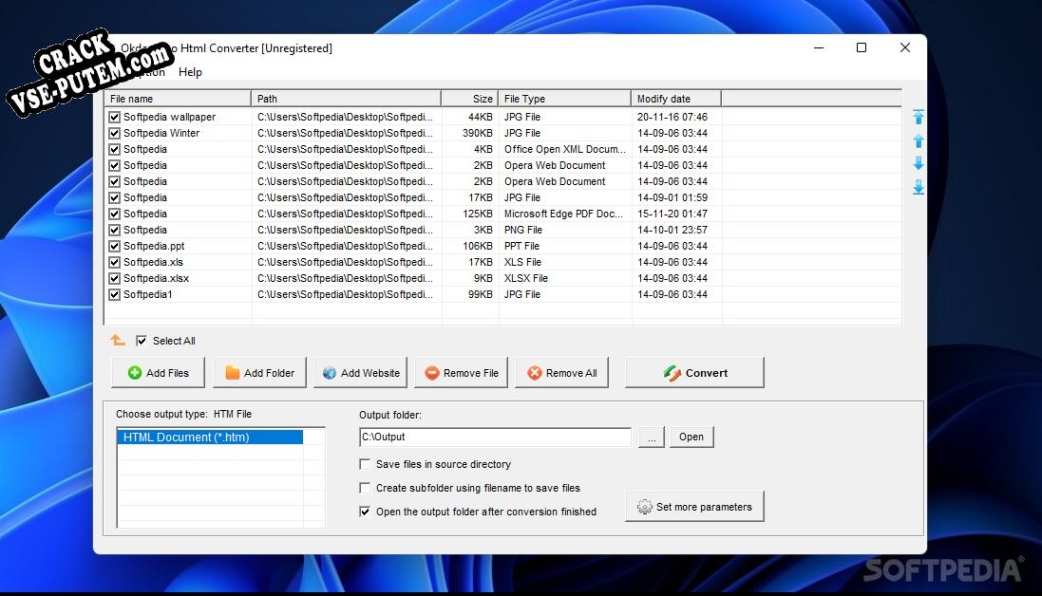Click the move-up arrow icon
Viewport: 1042px width, 596px height.
coord(918,141)
